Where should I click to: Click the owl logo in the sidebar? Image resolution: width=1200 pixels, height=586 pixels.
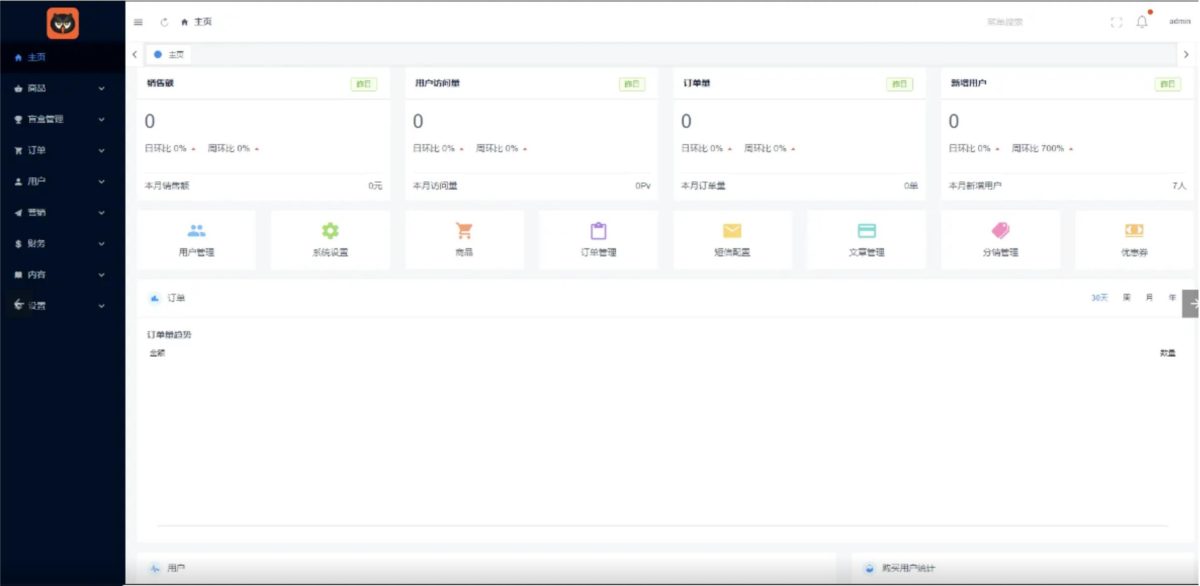pos(62,22)
